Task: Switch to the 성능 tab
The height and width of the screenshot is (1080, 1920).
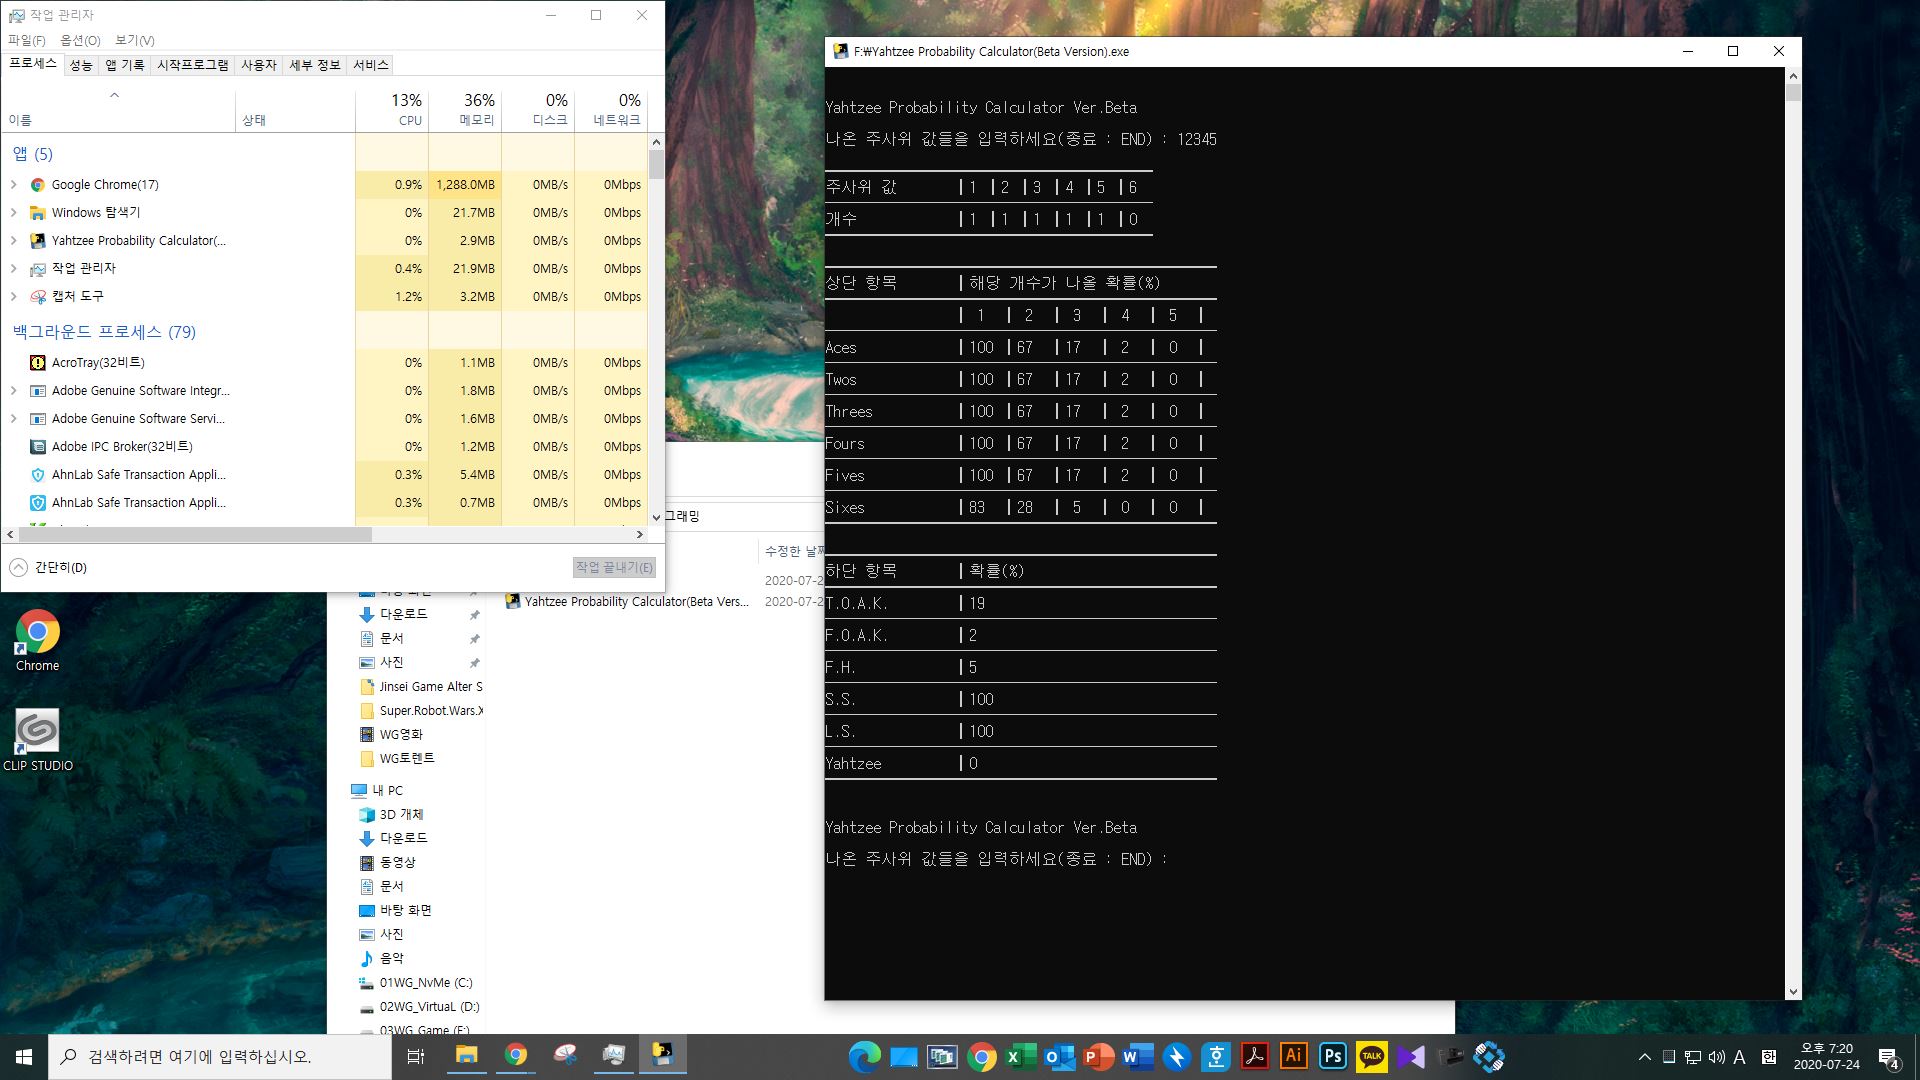Action: pos(80,65)
